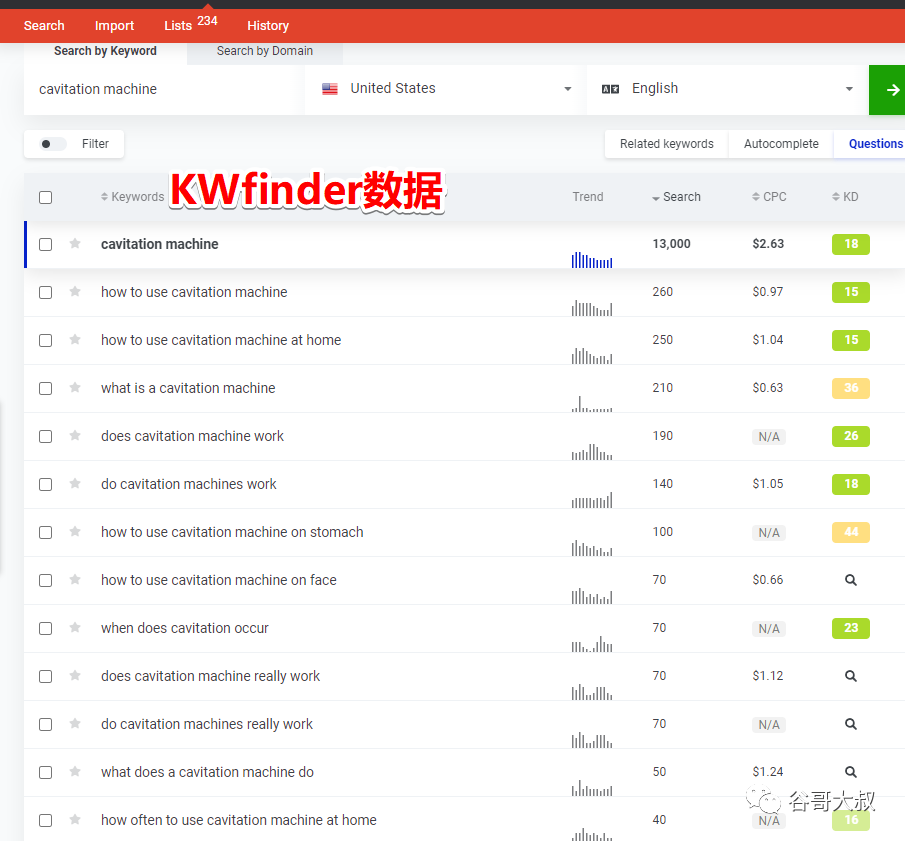Sort by the Search volume column

676,197
